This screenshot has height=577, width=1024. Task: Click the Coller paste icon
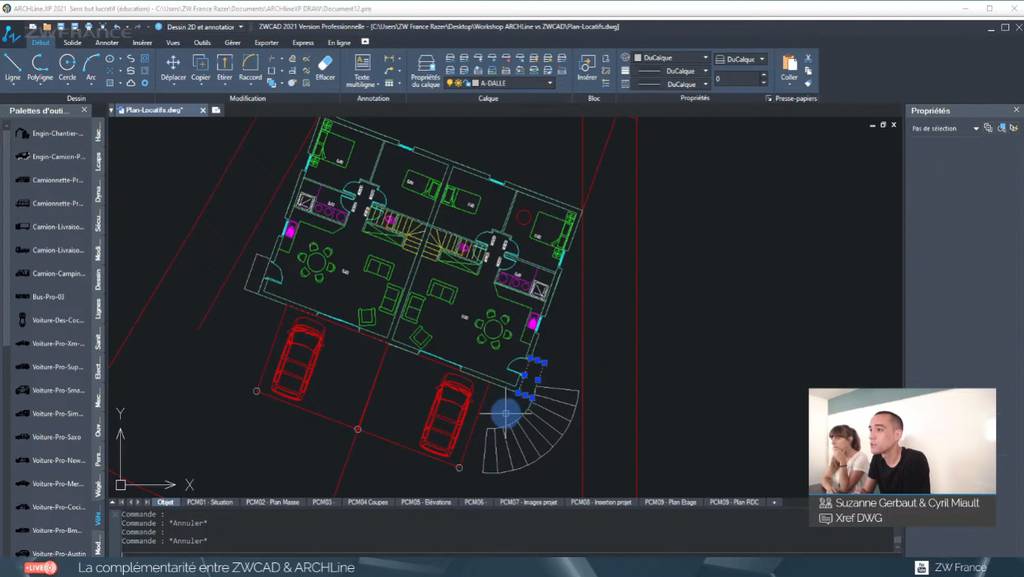(789, 63)
